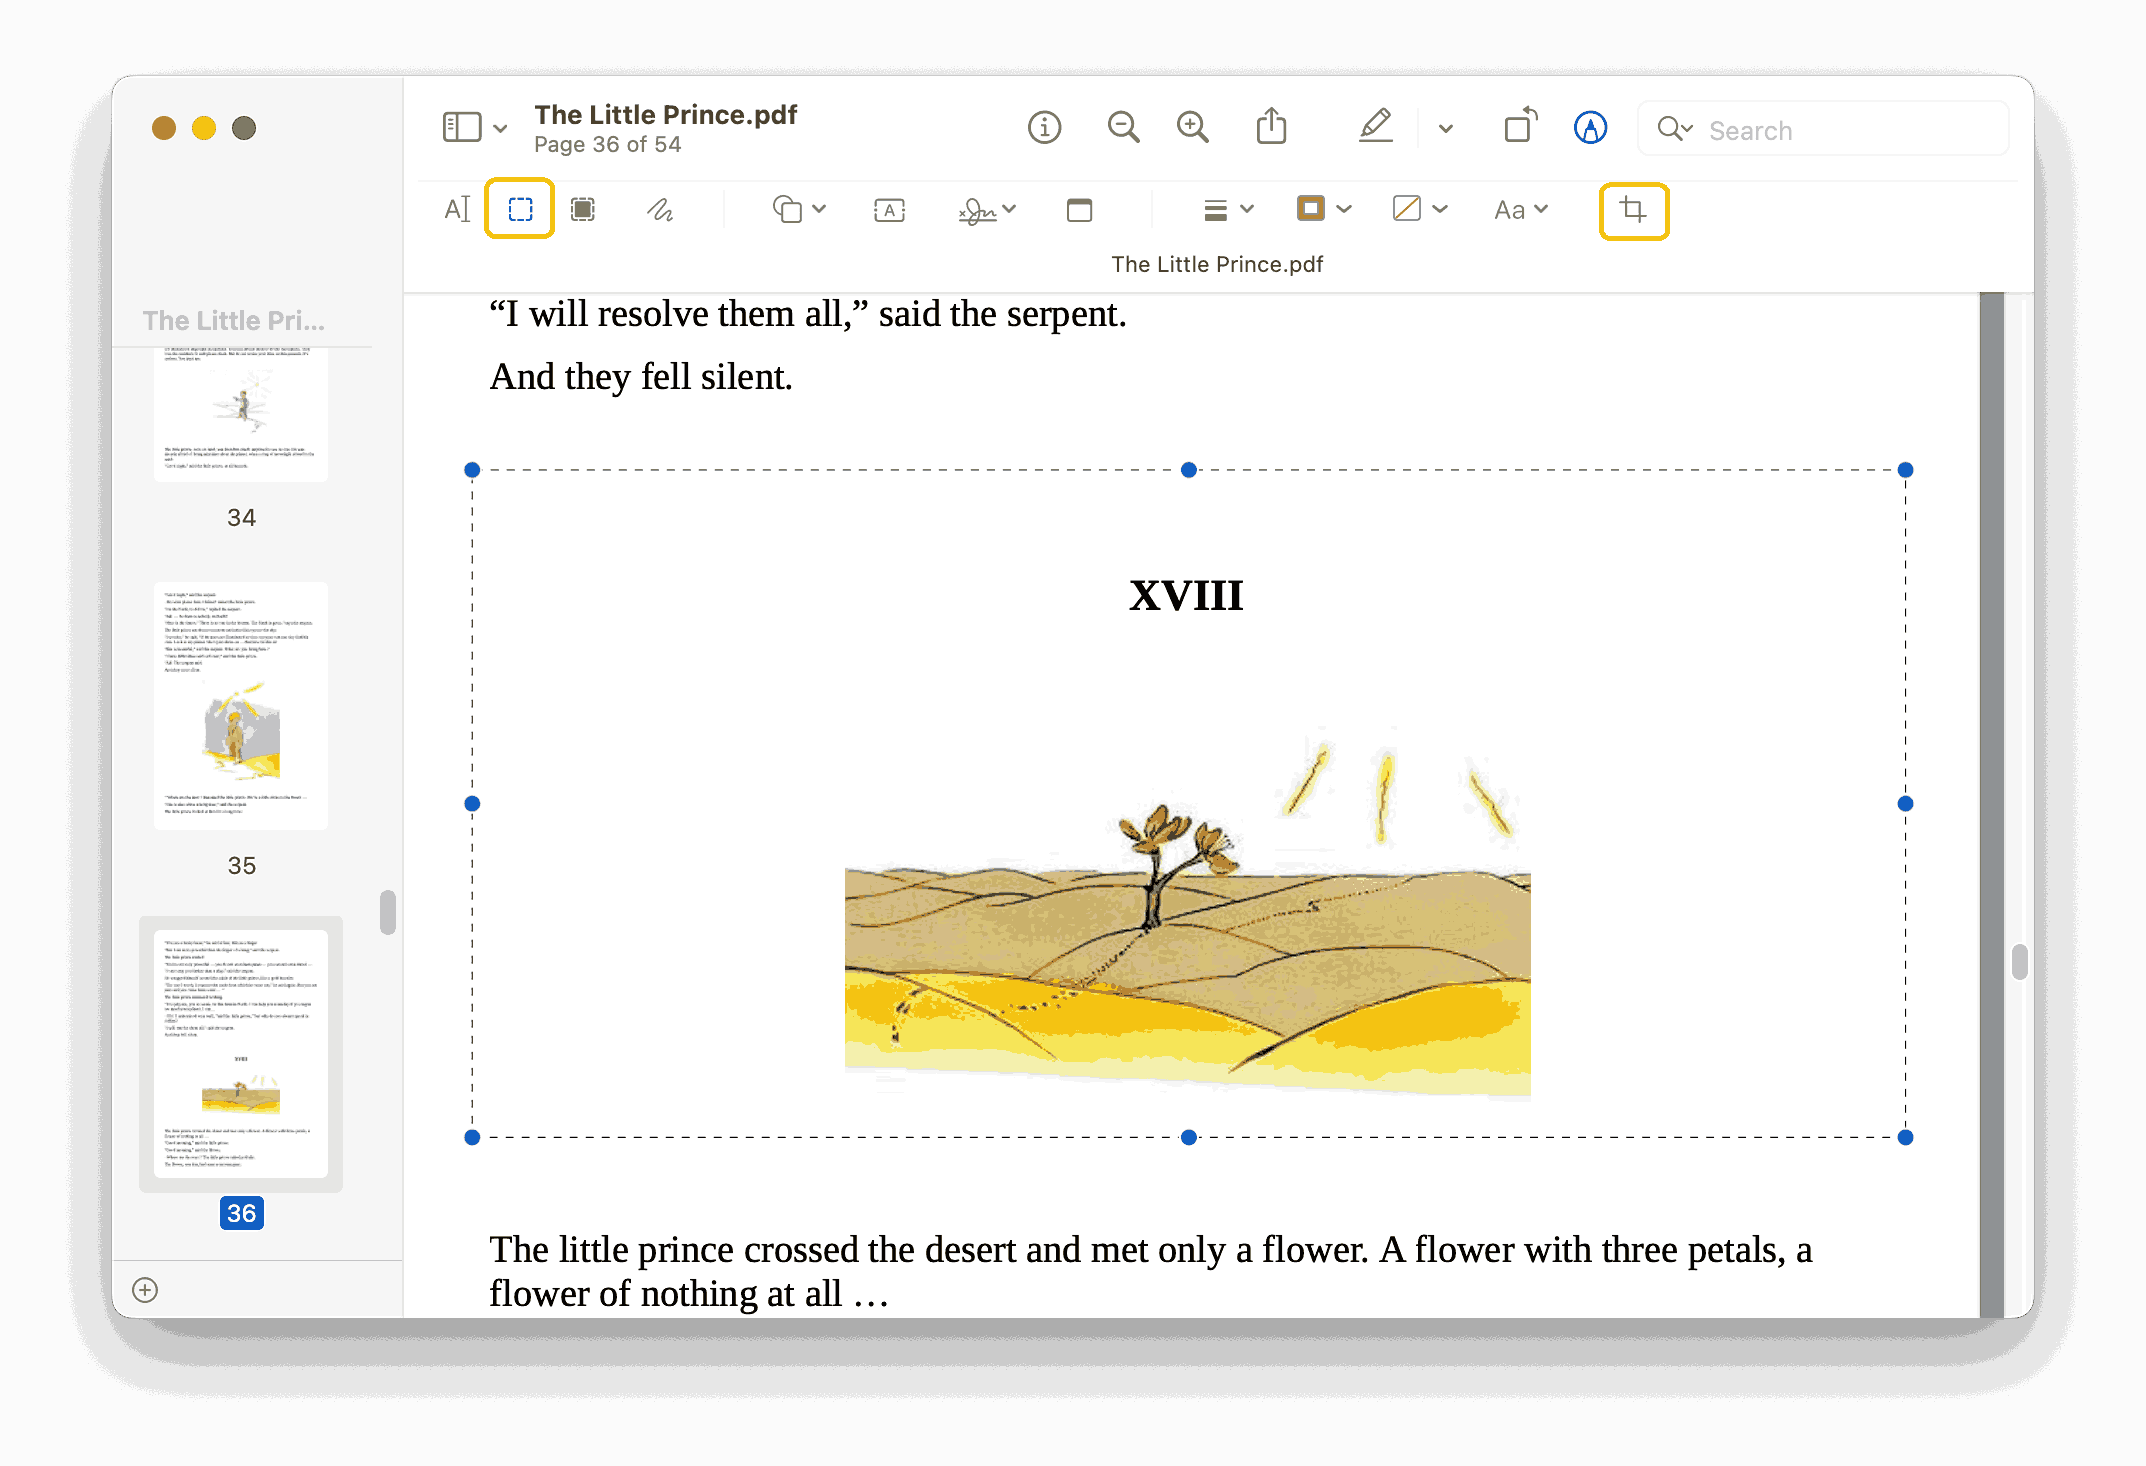Activate the redact tool
The image size is (2146, 1466).
pos(583,208)
